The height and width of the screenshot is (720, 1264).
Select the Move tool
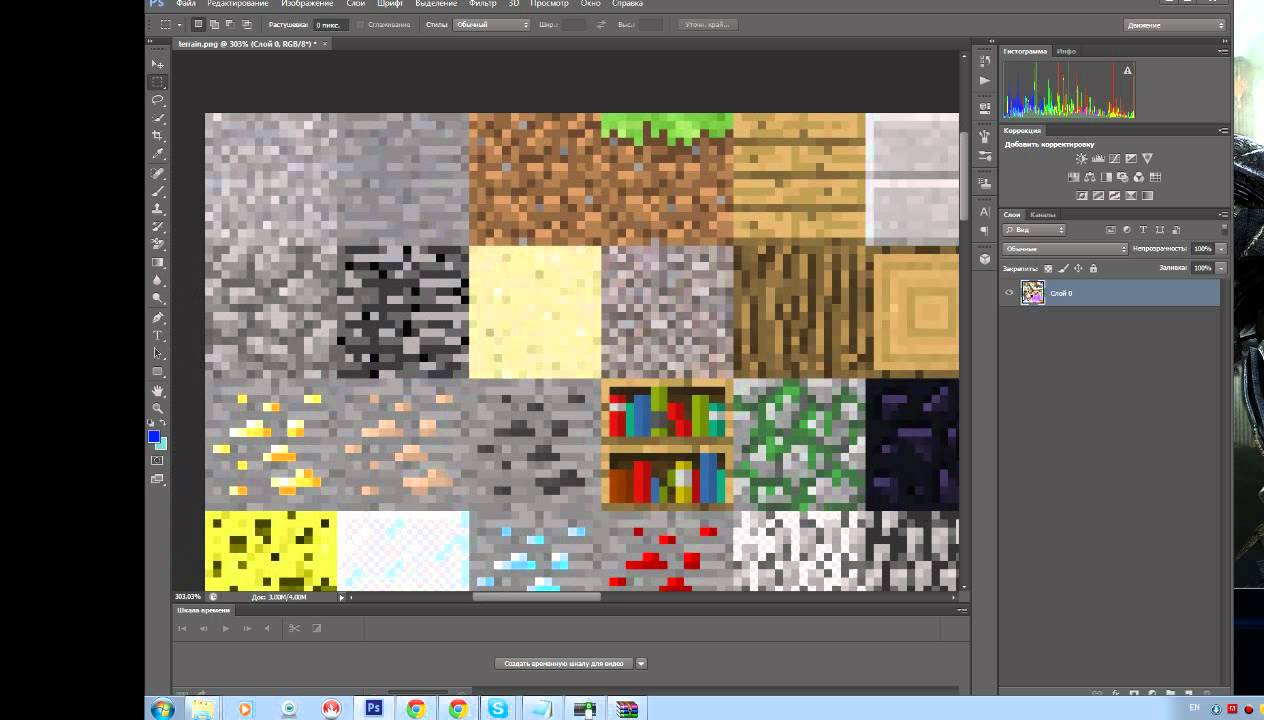click(x=158, y=64)
